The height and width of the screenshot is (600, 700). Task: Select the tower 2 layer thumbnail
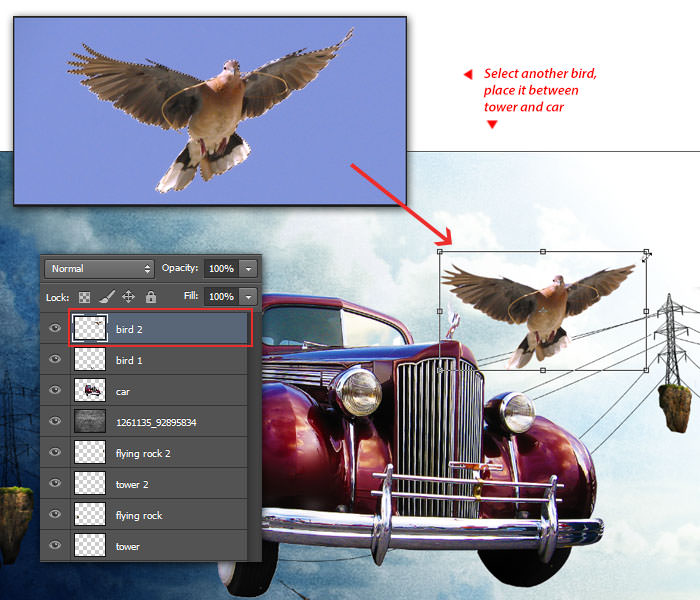(90, 483)
